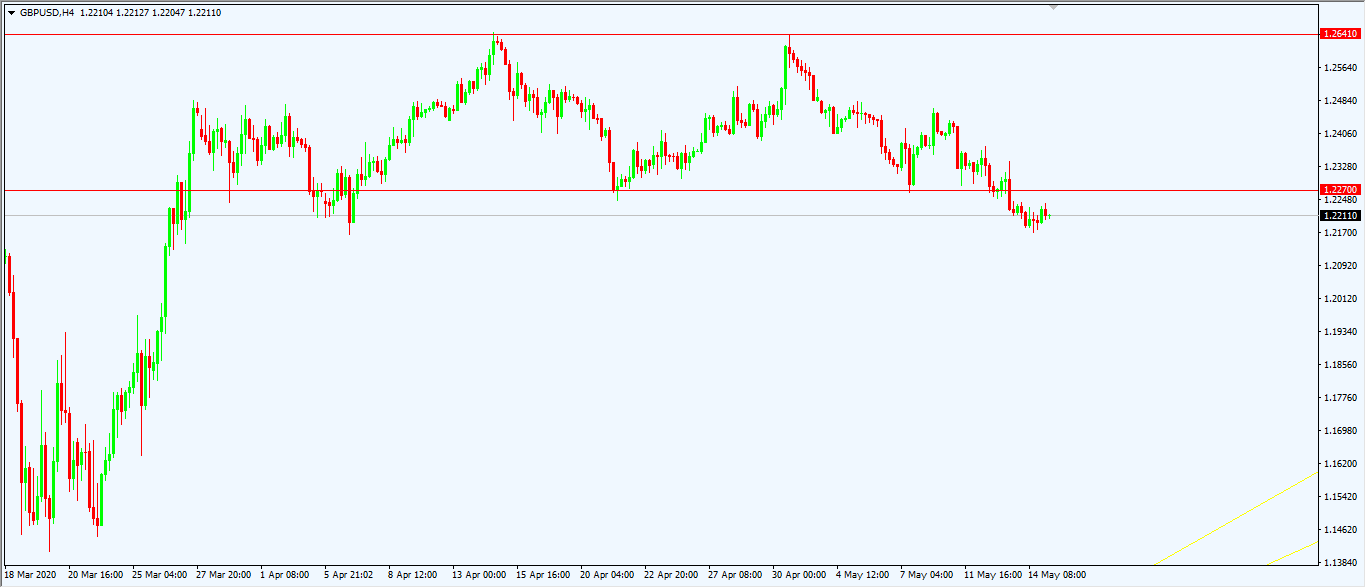Click the 11 May 16:00 time label
Viewport: 1366px width, 588px height.
[x=993, y=575]
